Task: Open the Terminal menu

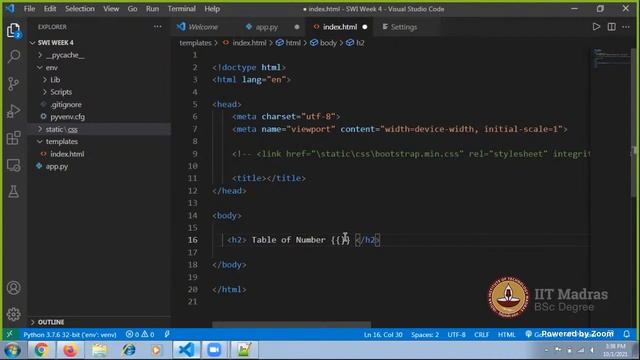Action: [182, 9]
